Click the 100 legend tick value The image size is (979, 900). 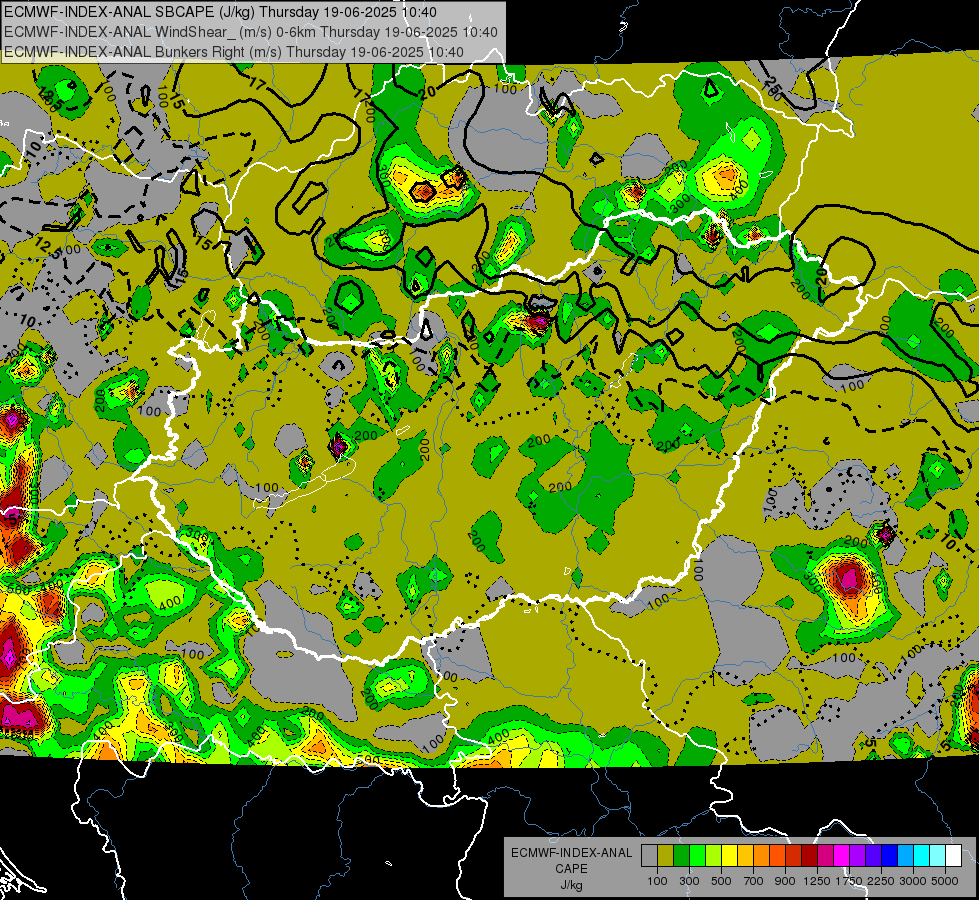pyautogui.click(x=657, y=881)
